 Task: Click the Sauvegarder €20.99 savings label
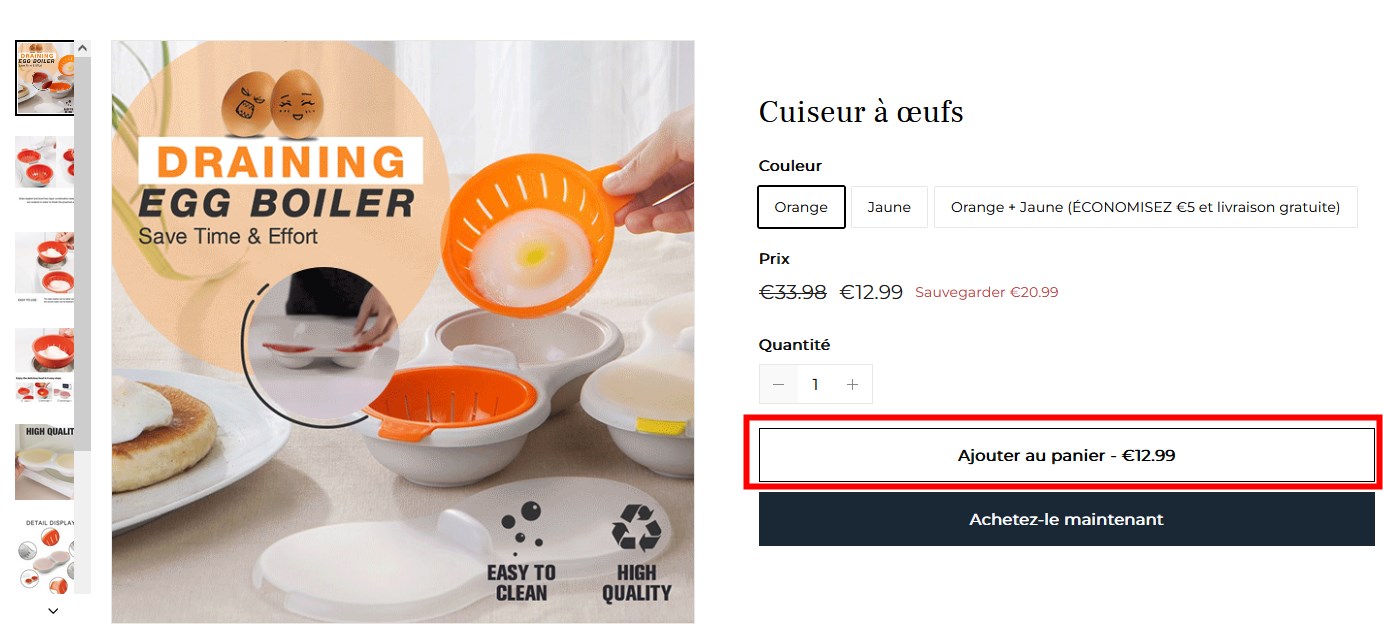tap(986, 292)
